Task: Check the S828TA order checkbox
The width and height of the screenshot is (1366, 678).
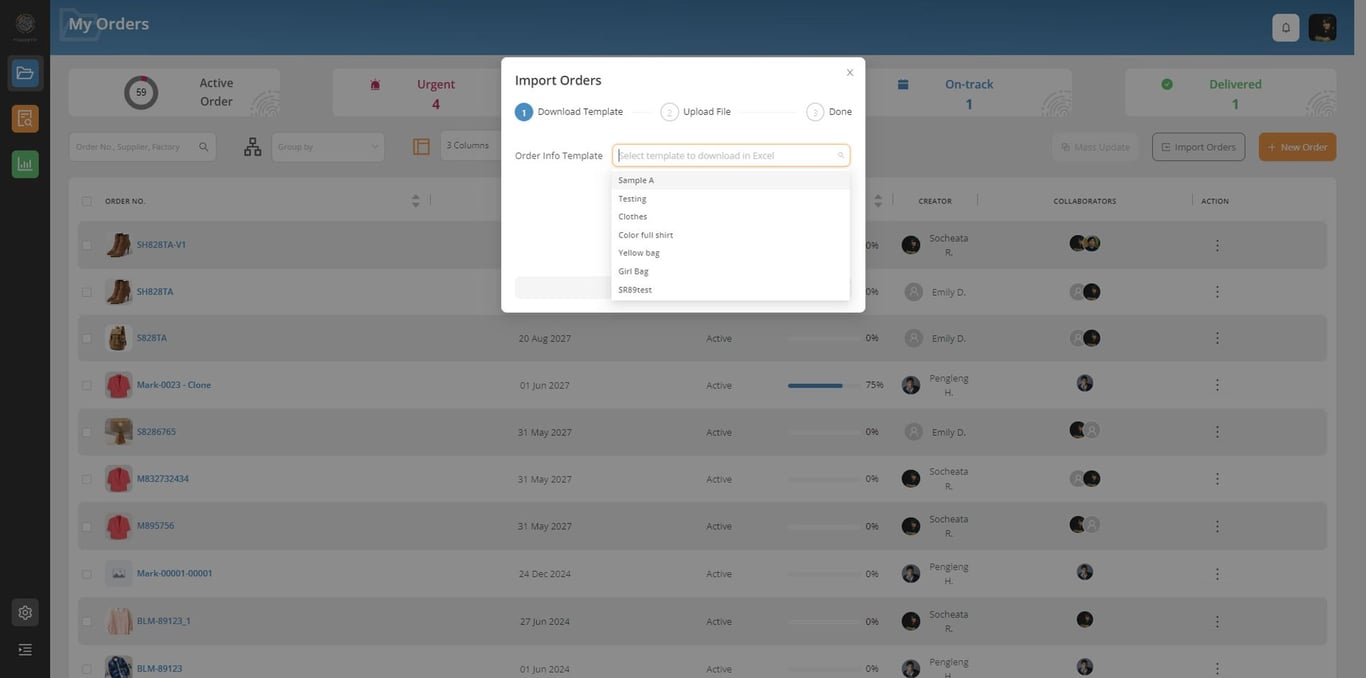Action: pyautogui.click(x=87, y=338)
